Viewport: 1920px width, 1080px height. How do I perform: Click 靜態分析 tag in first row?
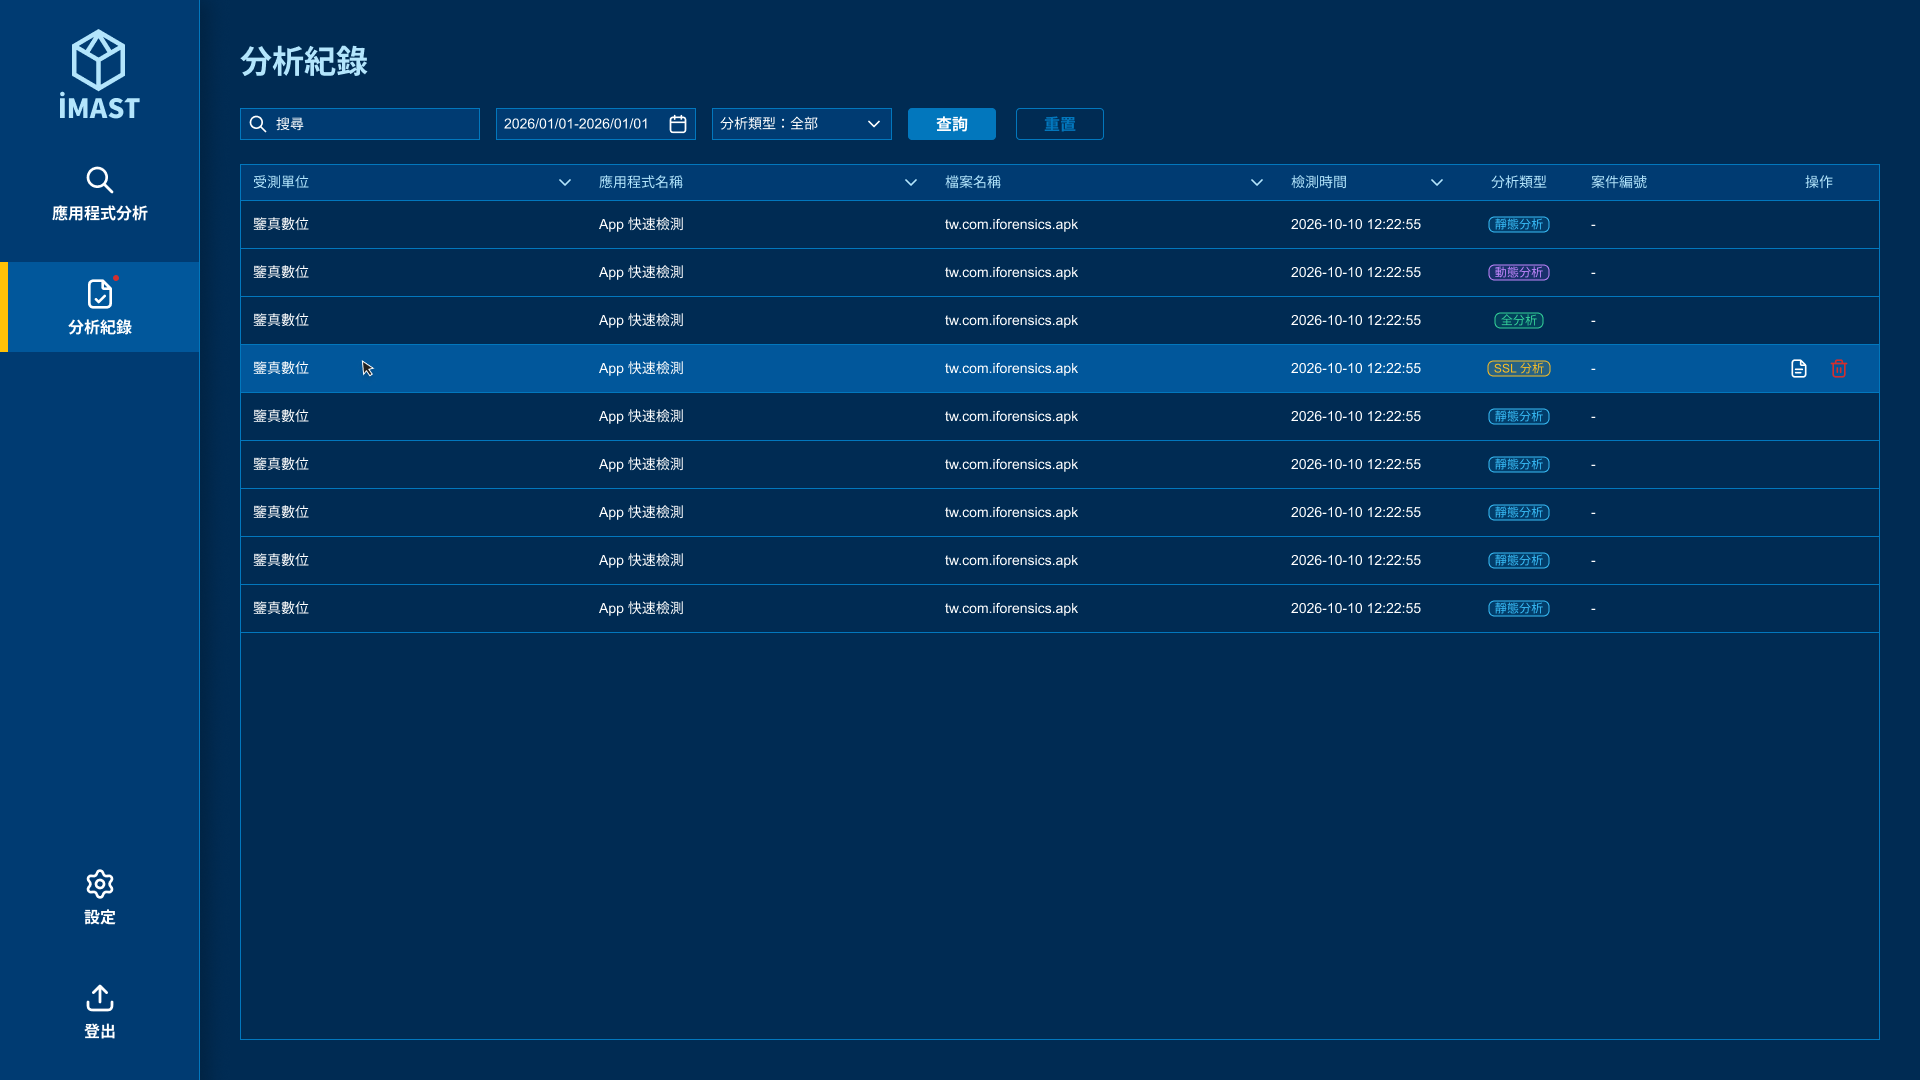coord(1519,225)
